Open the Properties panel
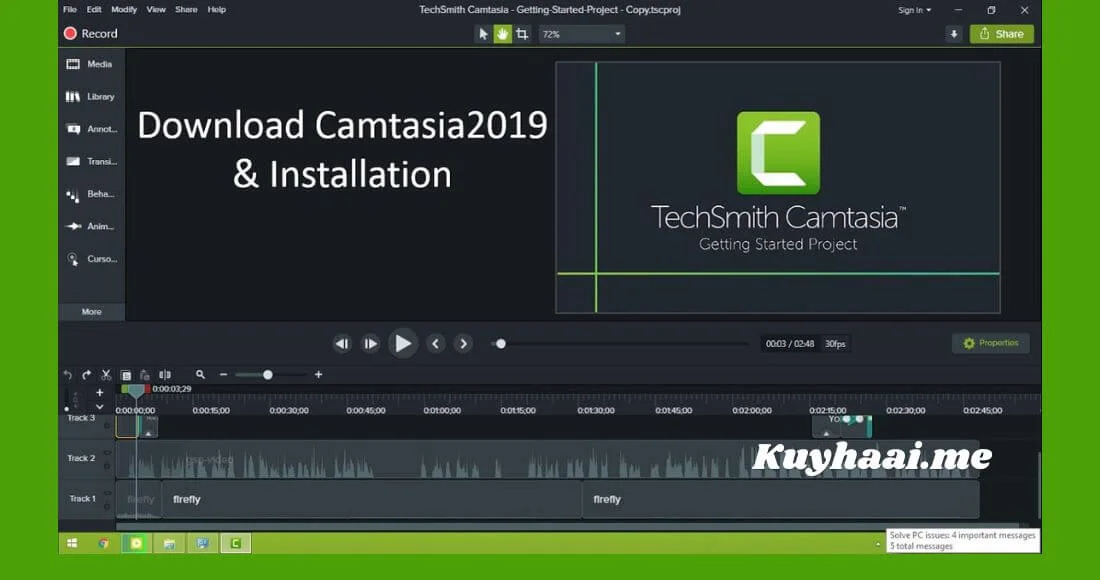 coord(991,343)
